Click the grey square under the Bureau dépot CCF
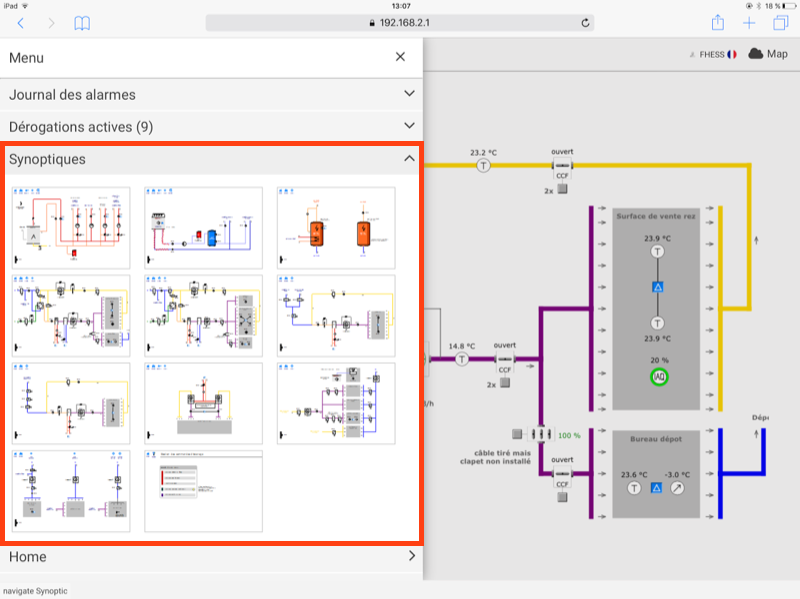The width and height of the screenshot is (800, 599). [x=562, y=497]
